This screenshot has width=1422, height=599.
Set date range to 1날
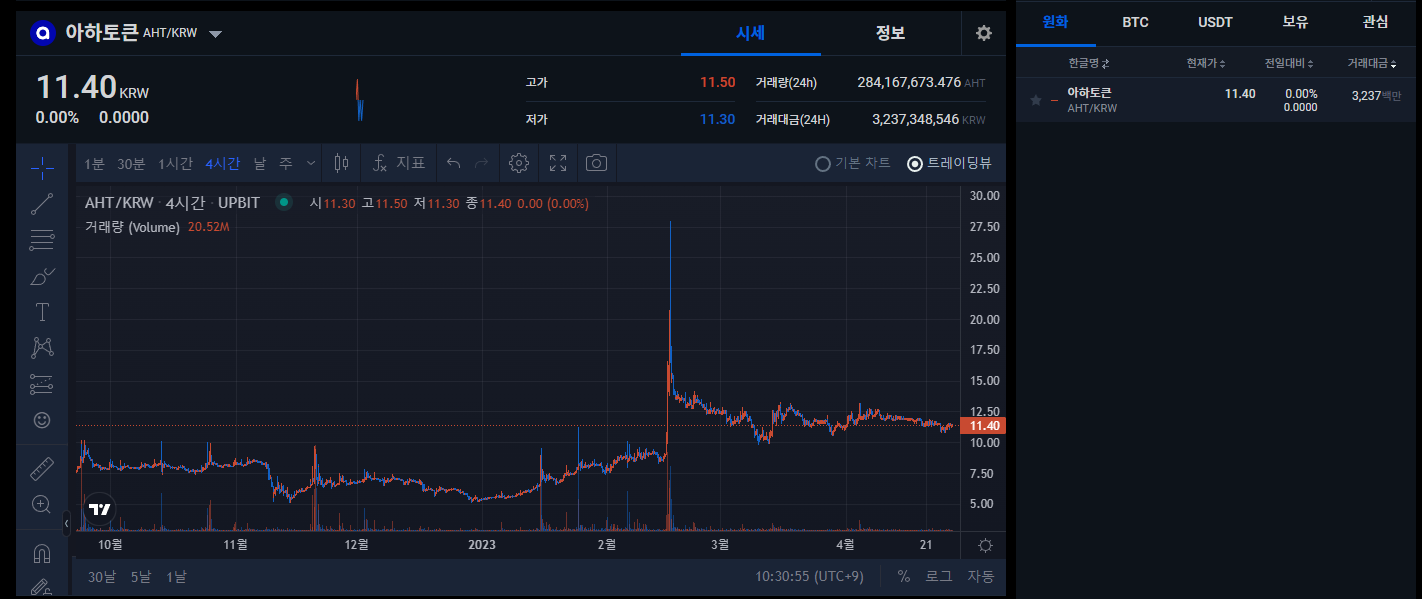click(176, 576)
